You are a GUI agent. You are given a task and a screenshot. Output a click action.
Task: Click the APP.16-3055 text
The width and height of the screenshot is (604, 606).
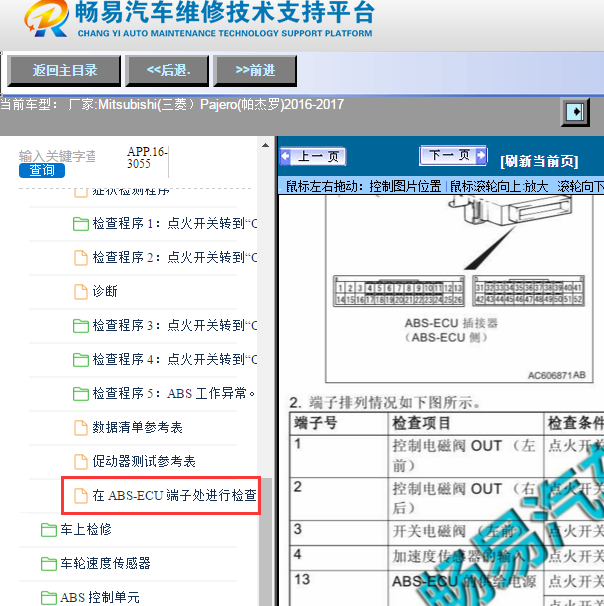pos(147,158)
